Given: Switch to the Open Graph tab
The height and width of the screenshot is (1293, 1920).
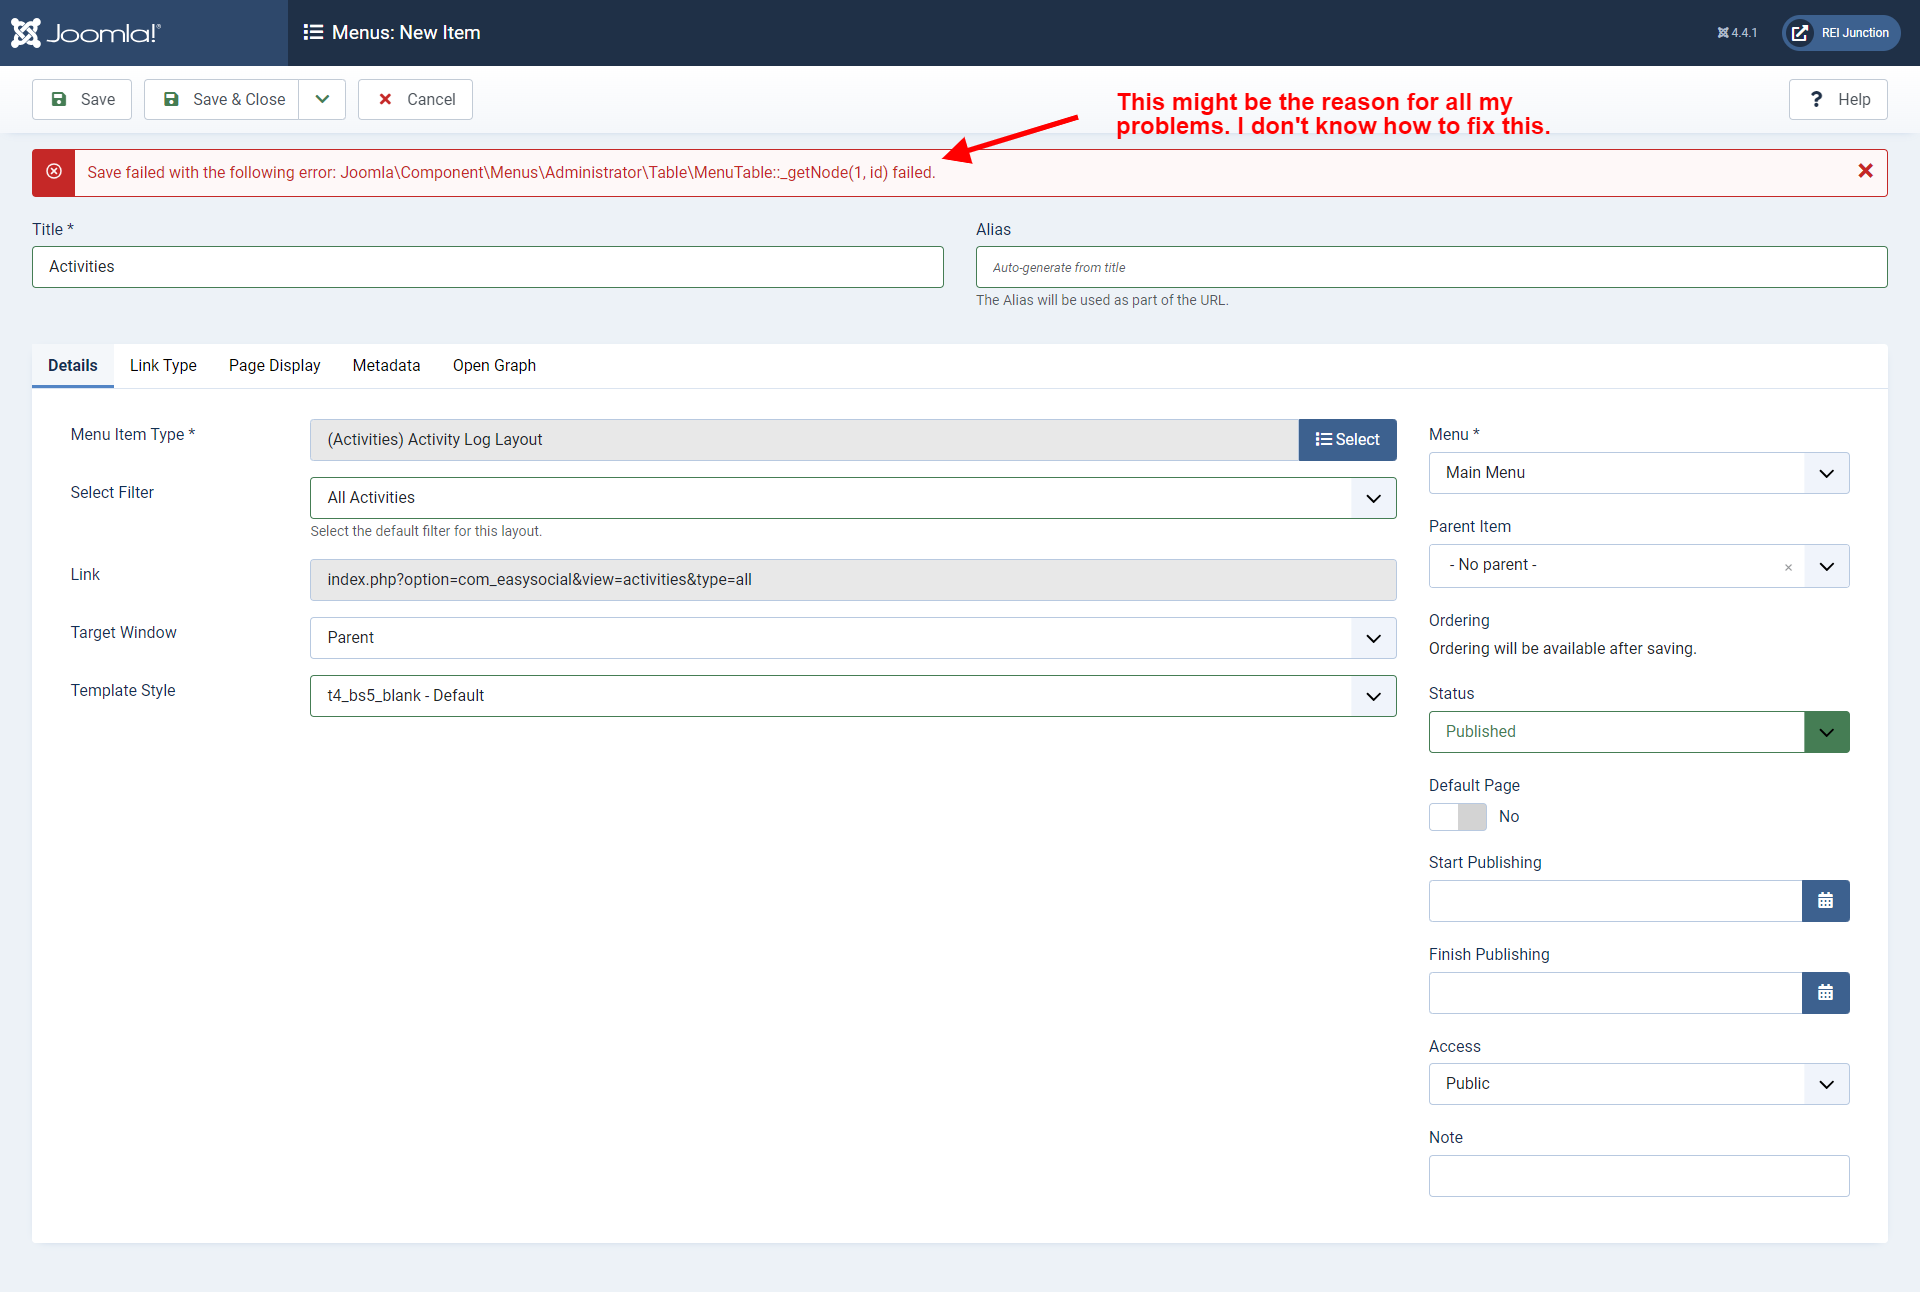Looking at the screenshot, I should coord(494,366).
